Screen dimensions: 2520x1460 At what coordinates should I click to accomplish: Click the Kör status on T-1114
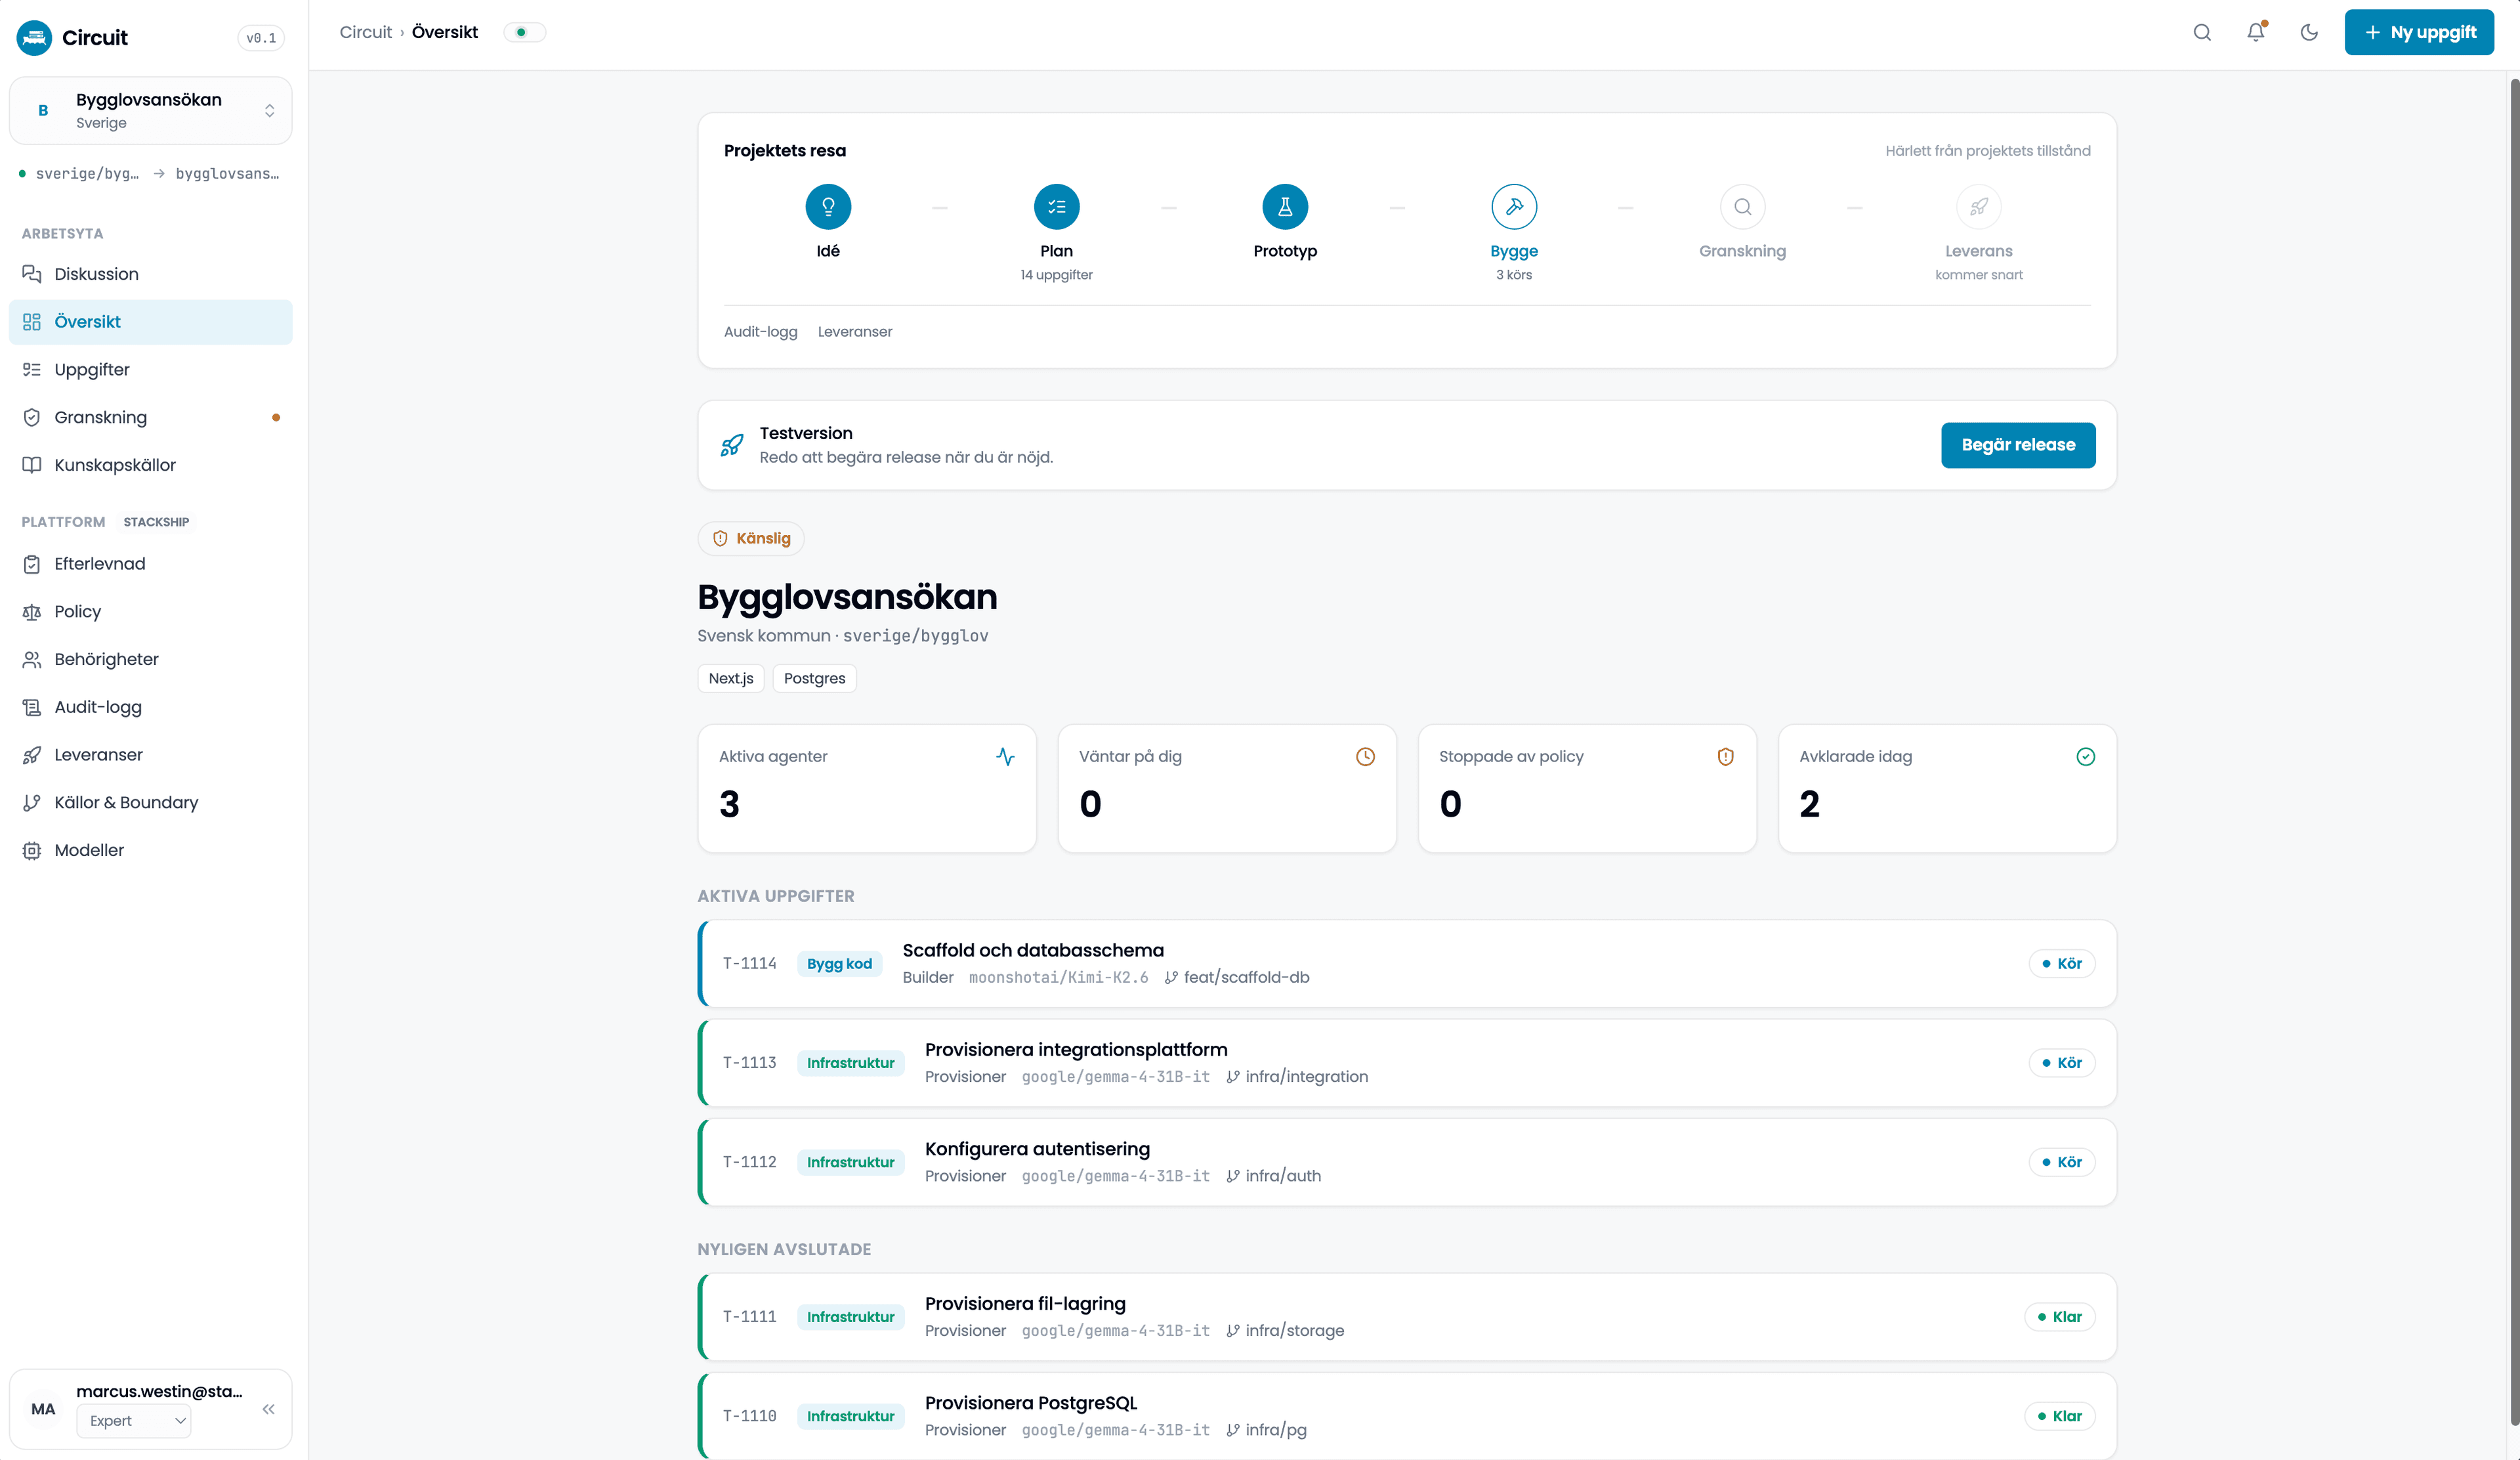pos(2062,964)
